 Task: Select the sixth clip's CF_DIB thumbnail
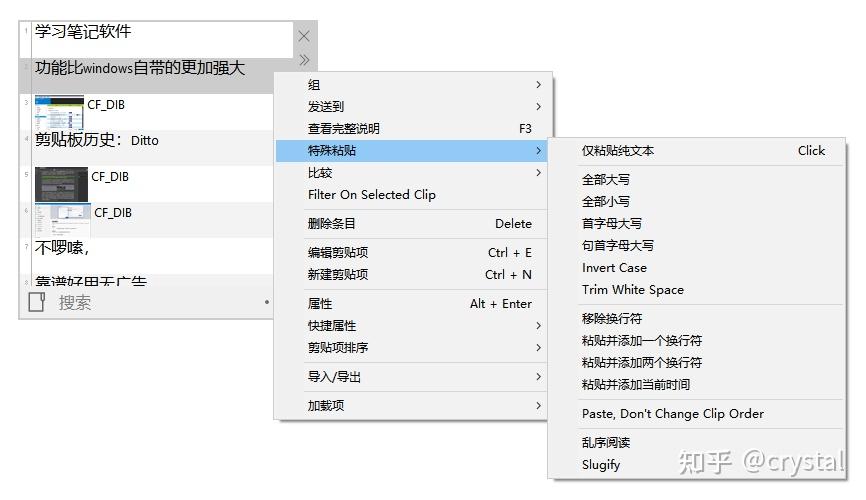point(62,220)
